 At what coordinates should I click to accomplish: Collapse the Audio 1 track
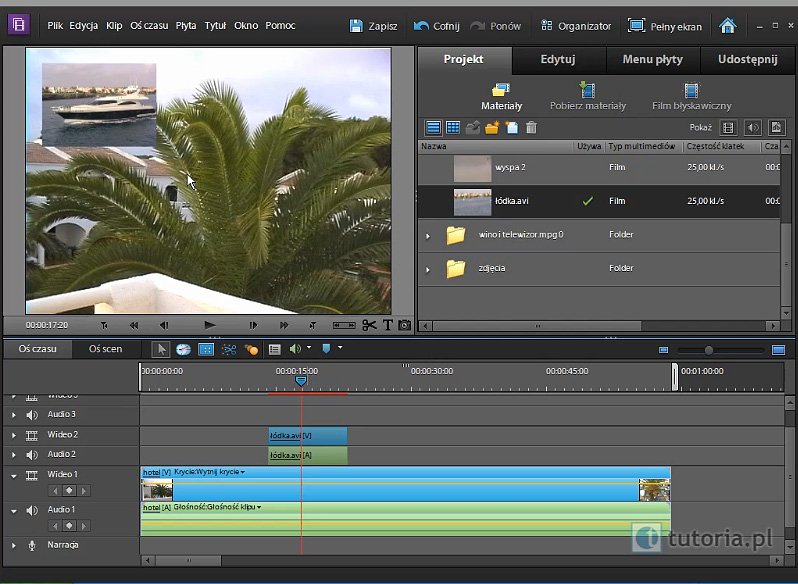[x=14, y=511]
